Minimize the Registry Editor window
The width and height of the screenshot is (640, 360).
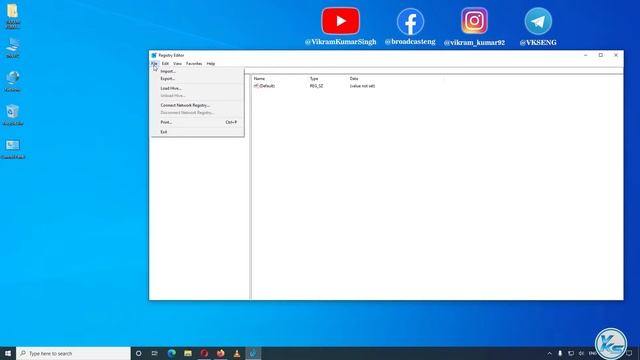586,55
